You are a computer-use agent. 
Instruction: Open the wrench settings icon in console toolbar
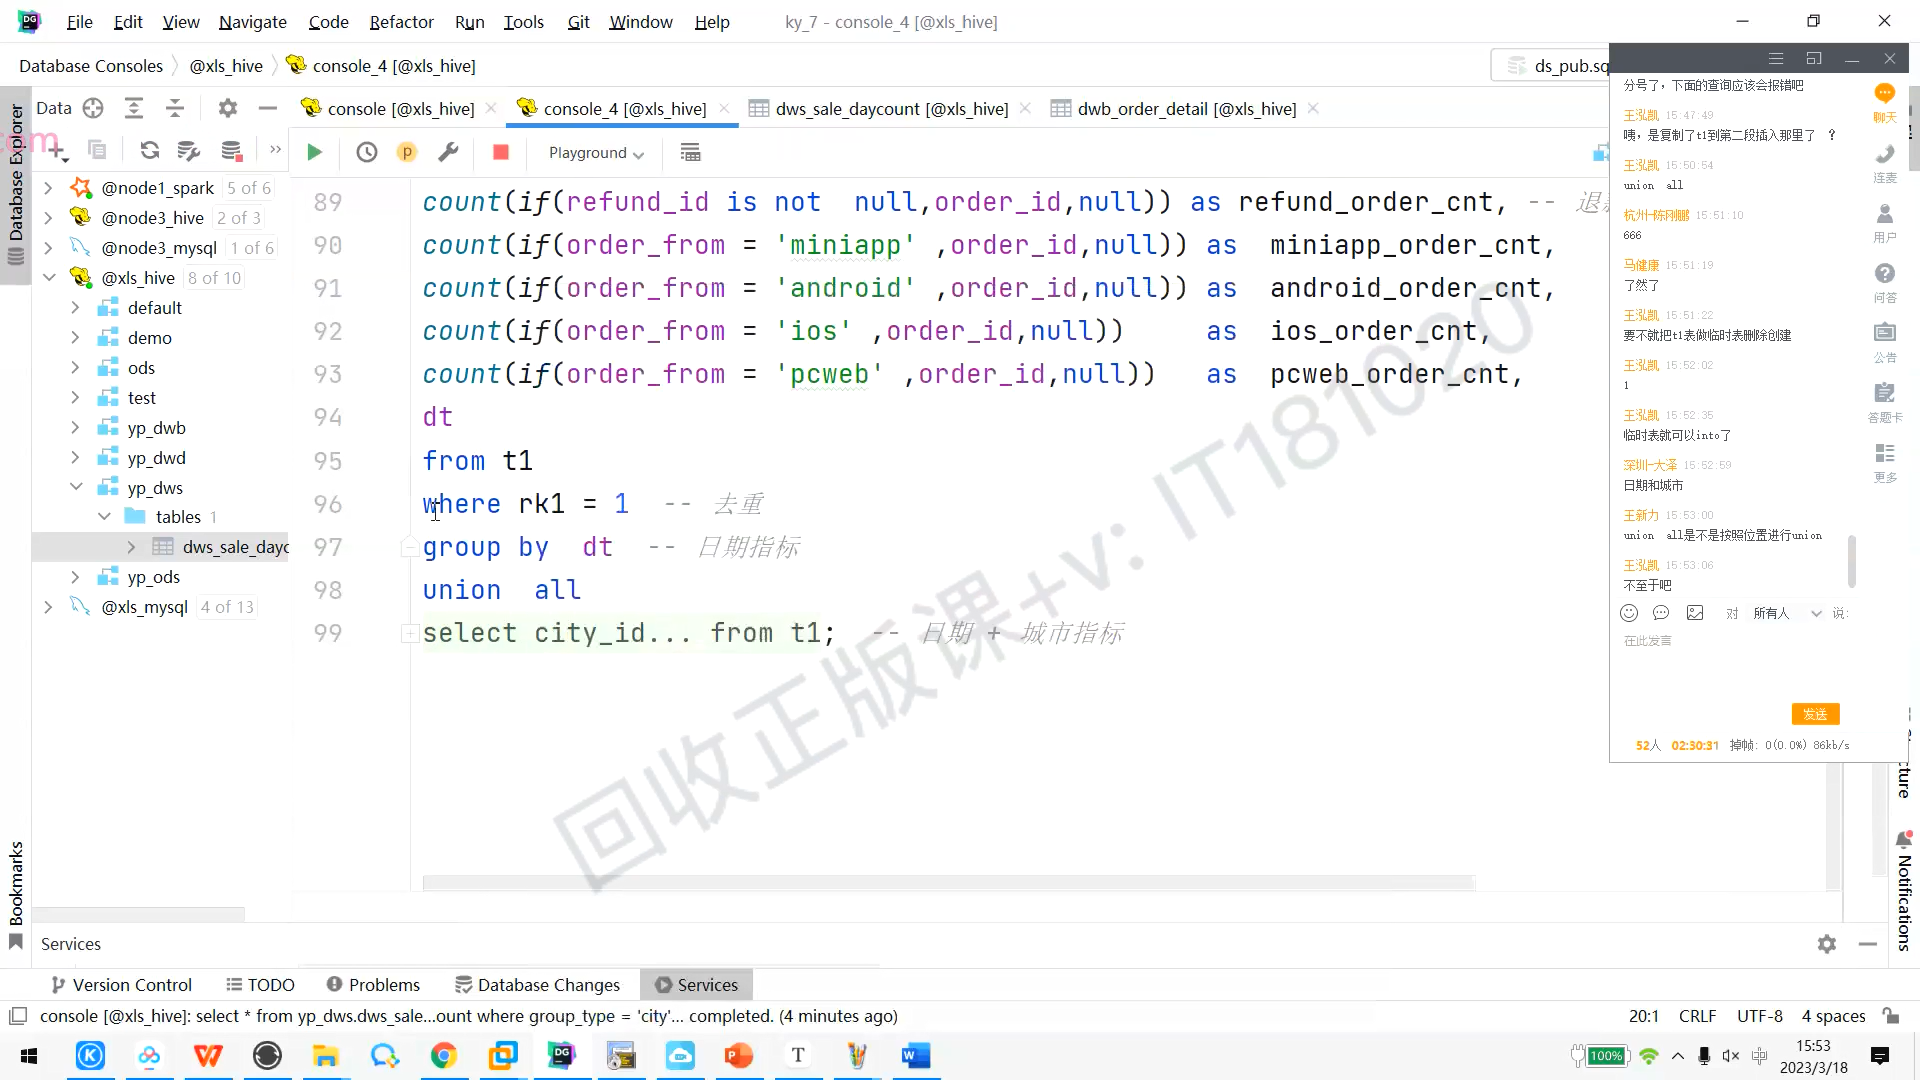pyautogui.click(x=448, y=152)
